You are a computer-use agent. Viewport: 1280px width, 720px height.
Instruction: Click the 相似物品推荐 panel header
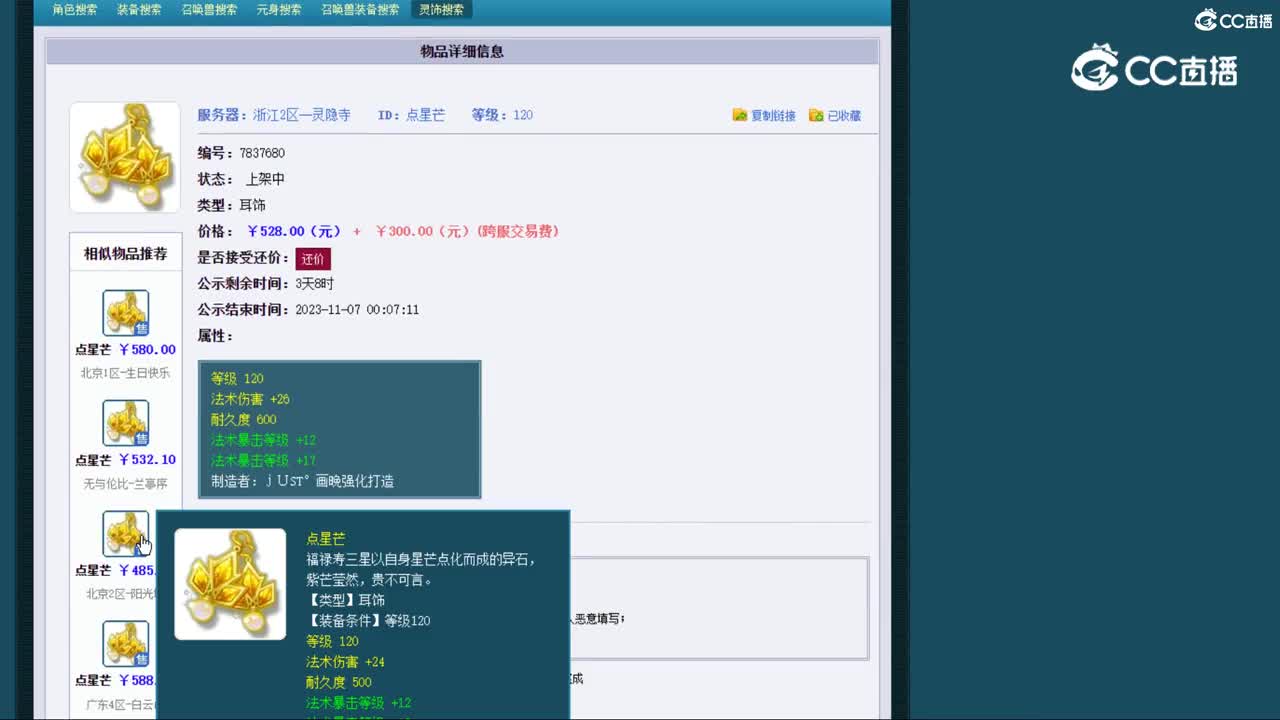click(124, 251)
